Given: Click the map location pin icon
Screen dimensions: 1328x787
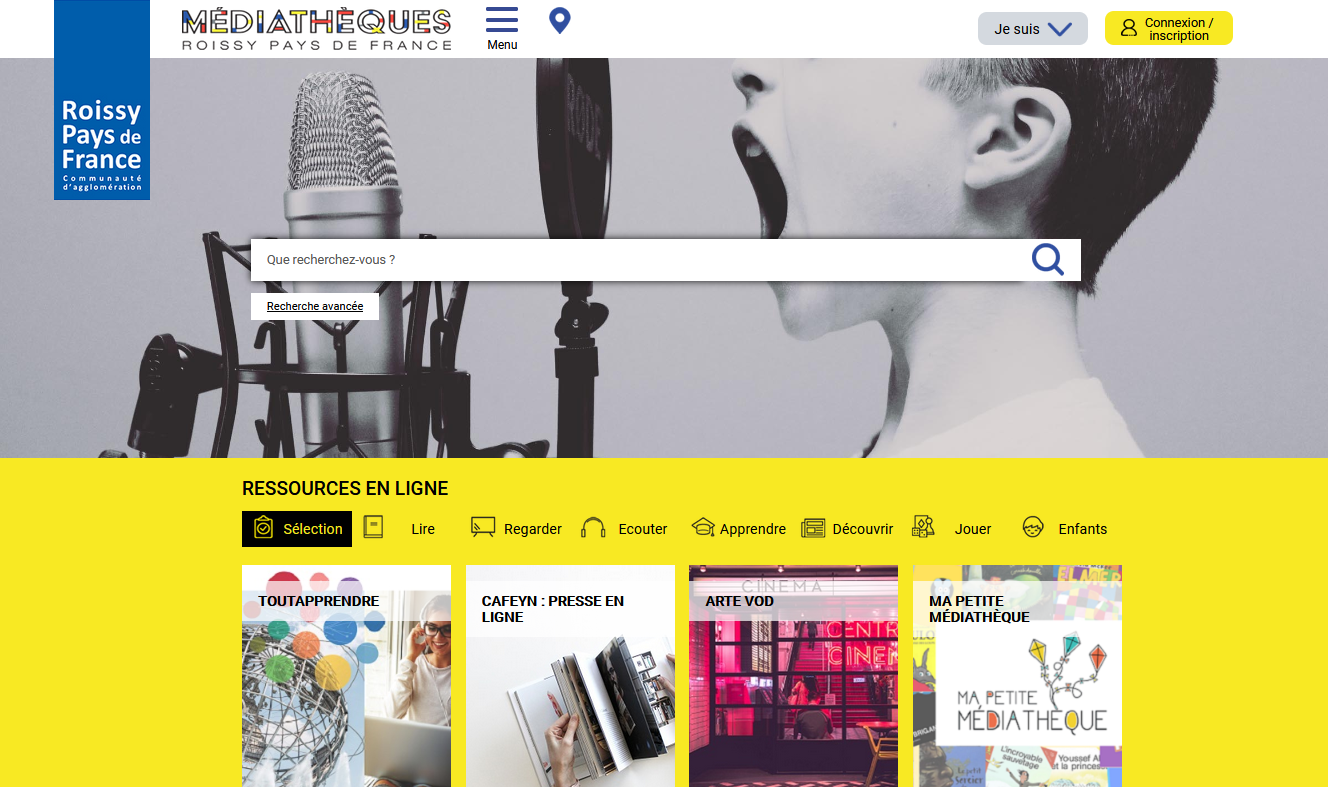Looking at the screenshot, I should pyautogui.click(x=560, y=20).
